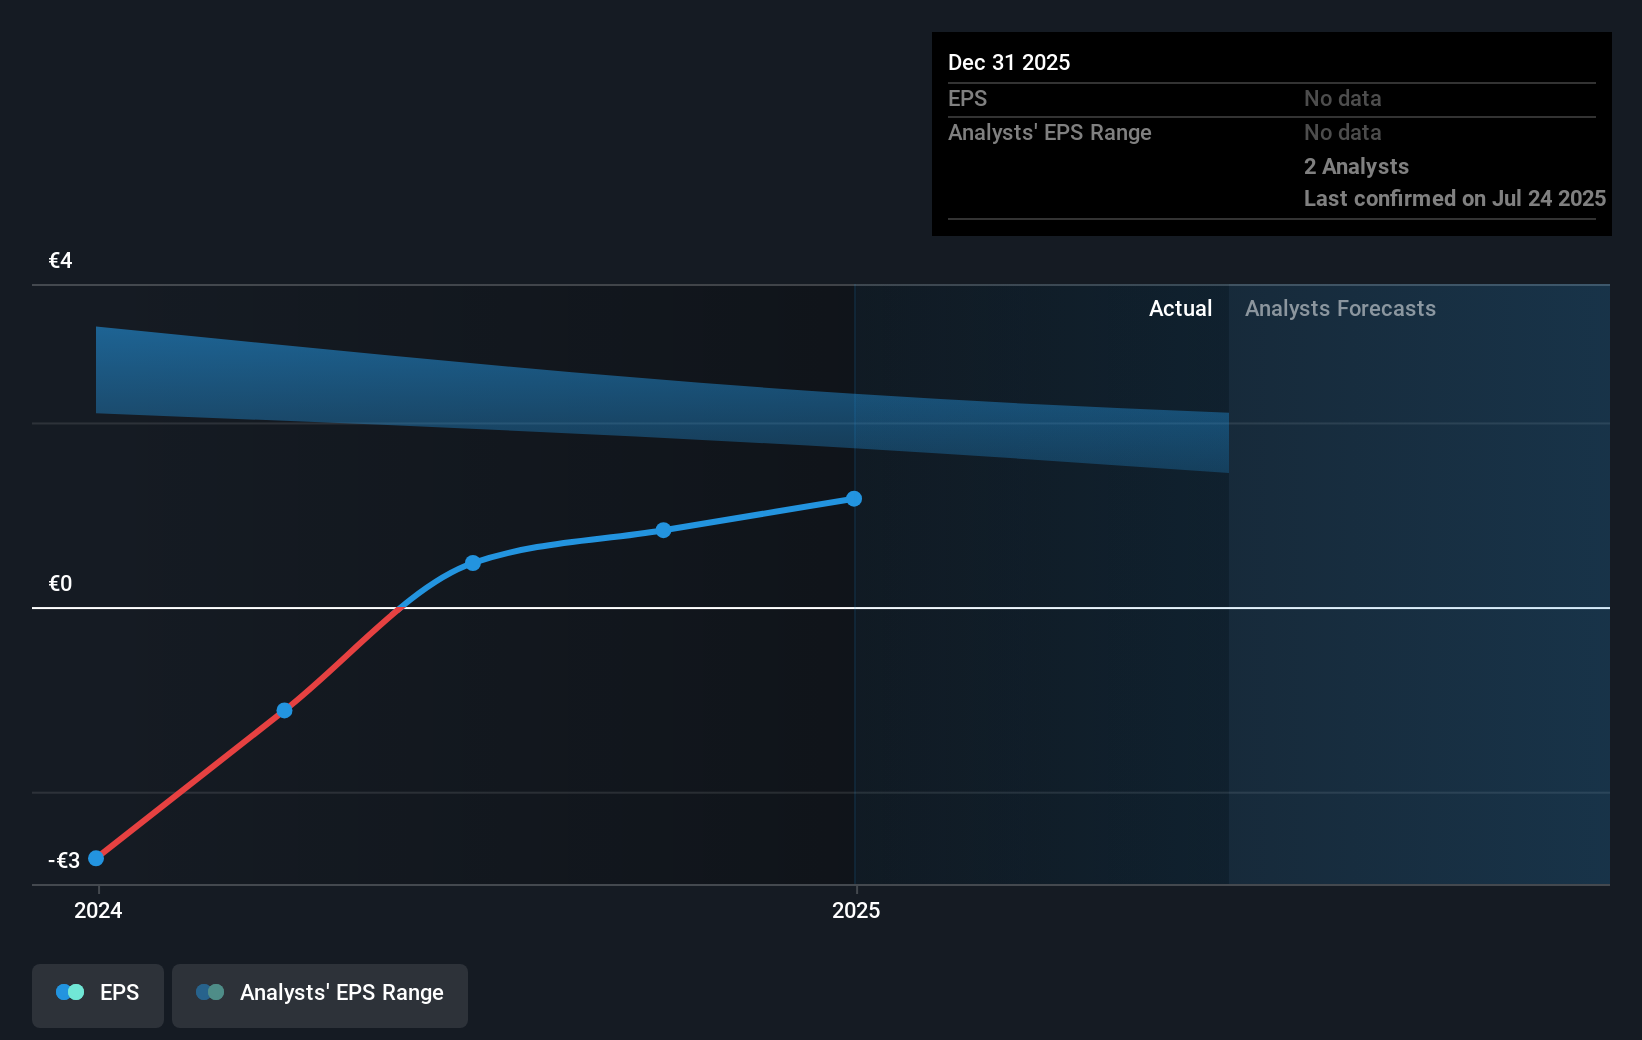Toggle the Analysts' EPS Range legend
This screenshot has height=1040, width=1642.
pyautogui.click(x=320, y=995)
